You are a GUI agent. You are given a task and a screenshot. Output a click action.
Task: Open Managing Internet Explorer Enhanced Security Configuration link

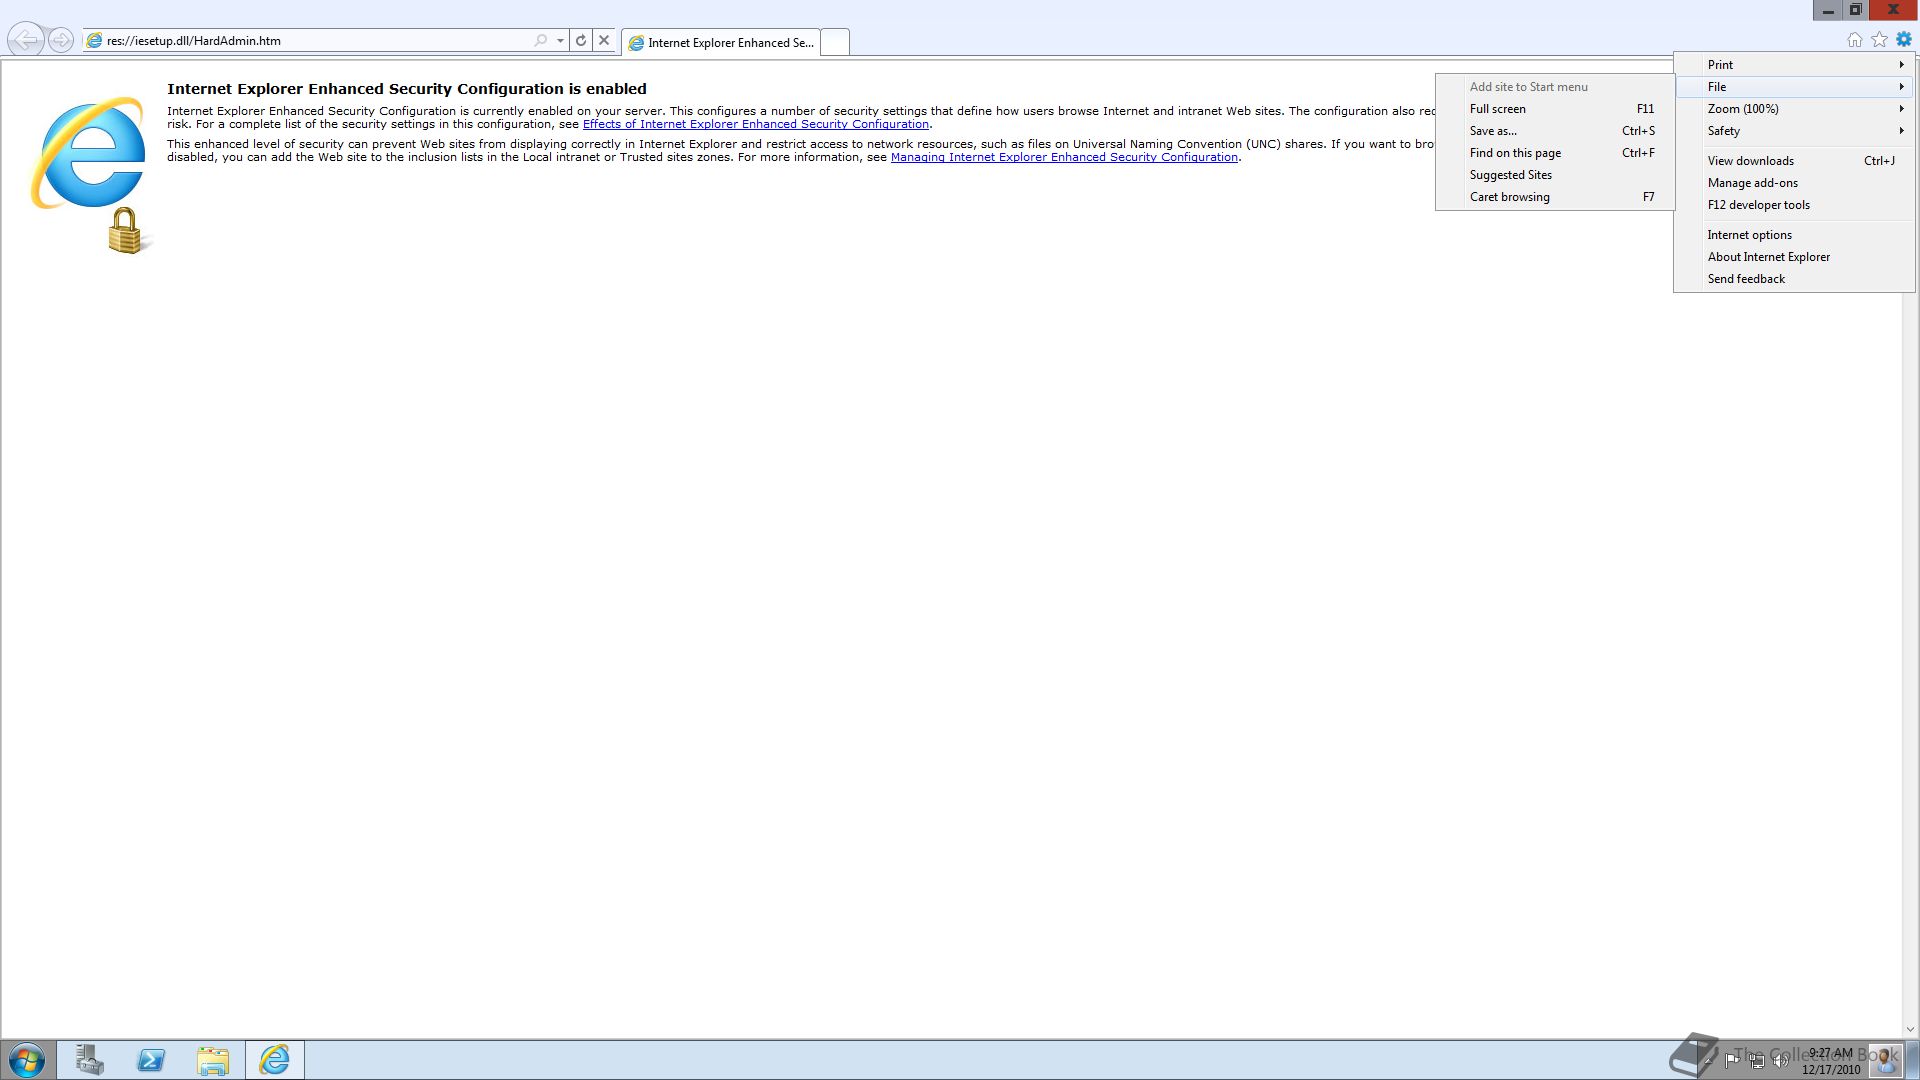(x=1064, y=157)
